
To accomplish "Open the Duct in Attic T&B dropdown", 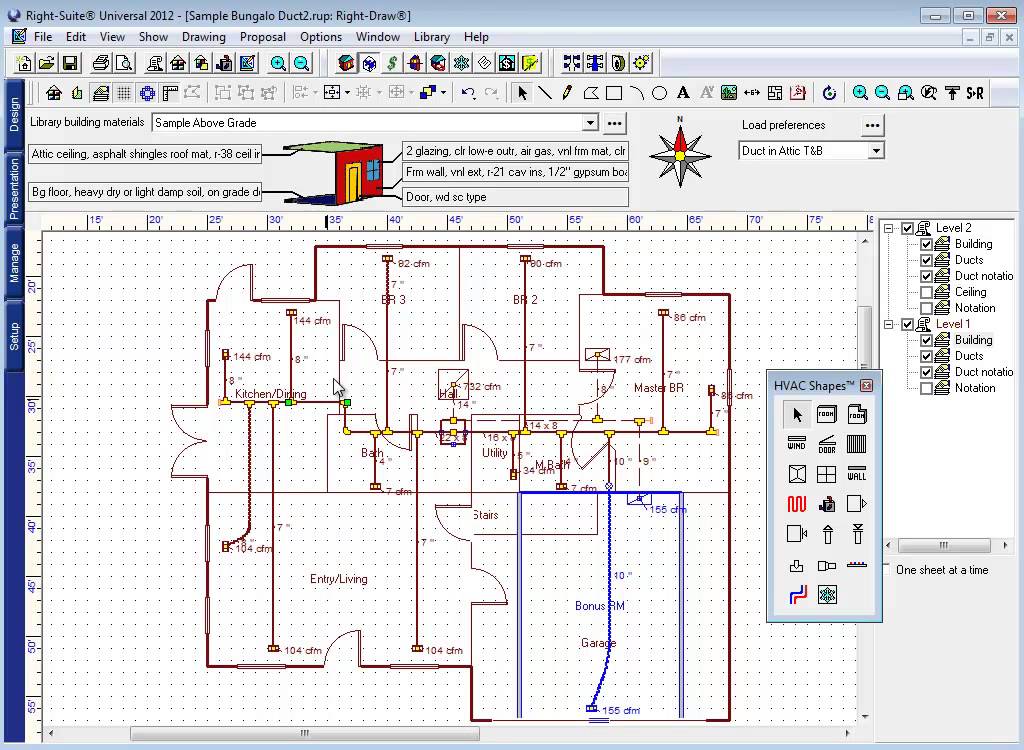I will click(x=876, y=151).
